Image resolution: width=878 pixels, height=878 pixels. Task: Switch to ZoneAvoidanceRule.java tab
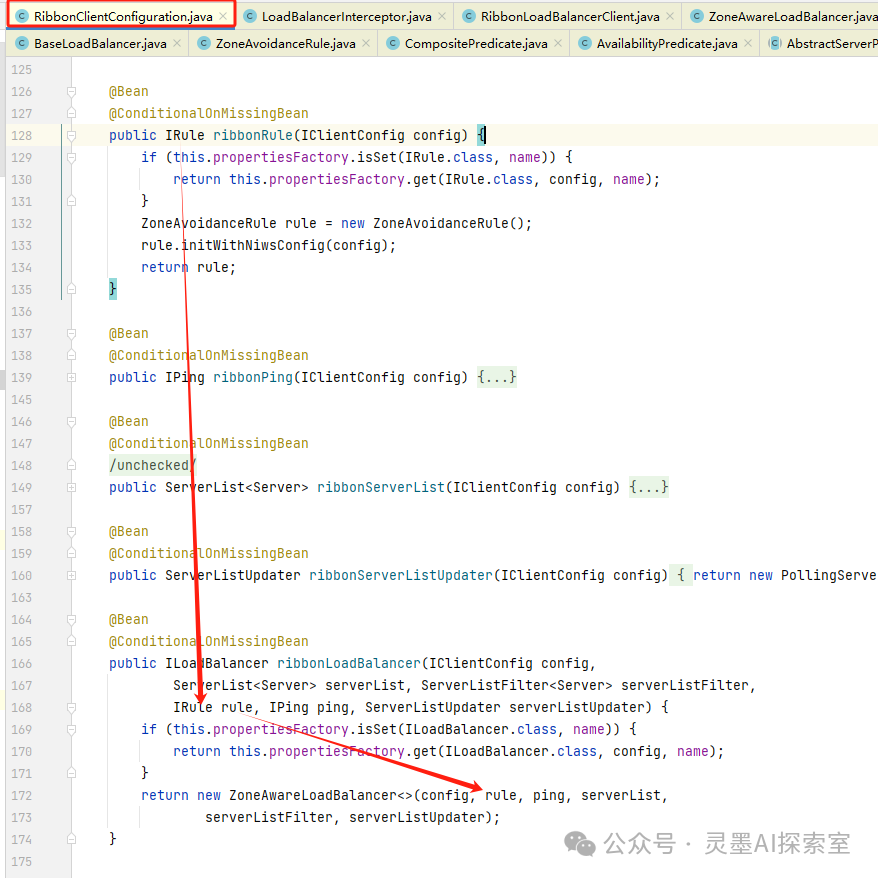click(285, 44)
